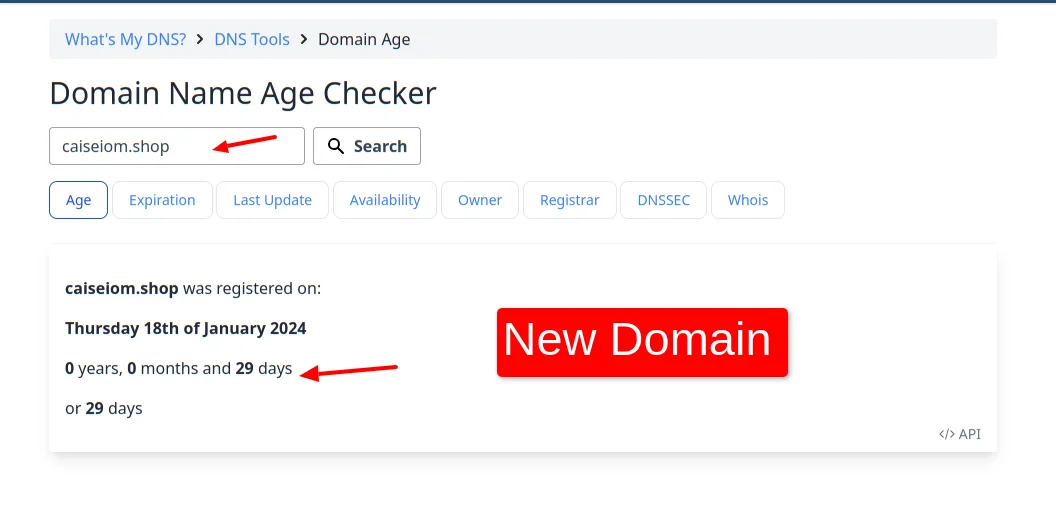Open the Last Update tab
The width and height of the screenshot is (1056, 511).
point(272,200)
